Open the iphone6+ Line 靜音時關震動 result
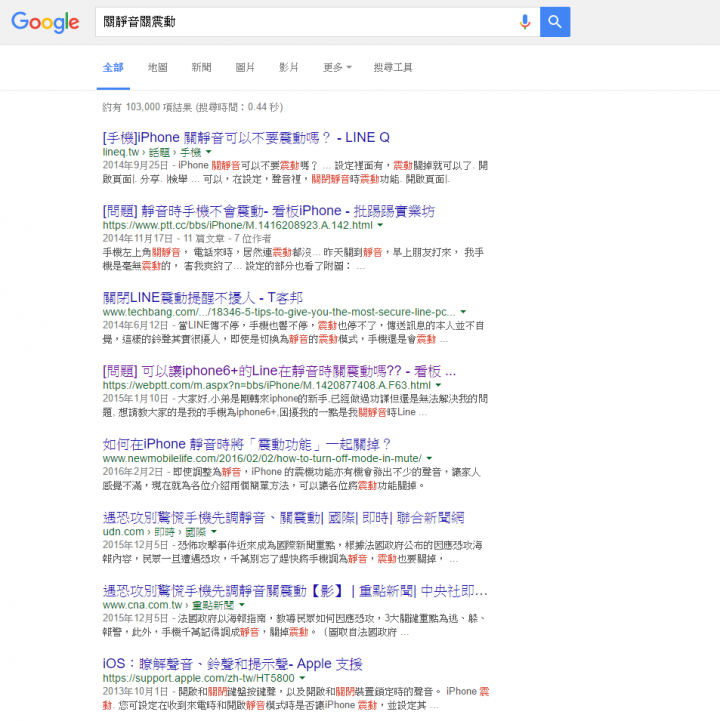 (x=279, y=371)
